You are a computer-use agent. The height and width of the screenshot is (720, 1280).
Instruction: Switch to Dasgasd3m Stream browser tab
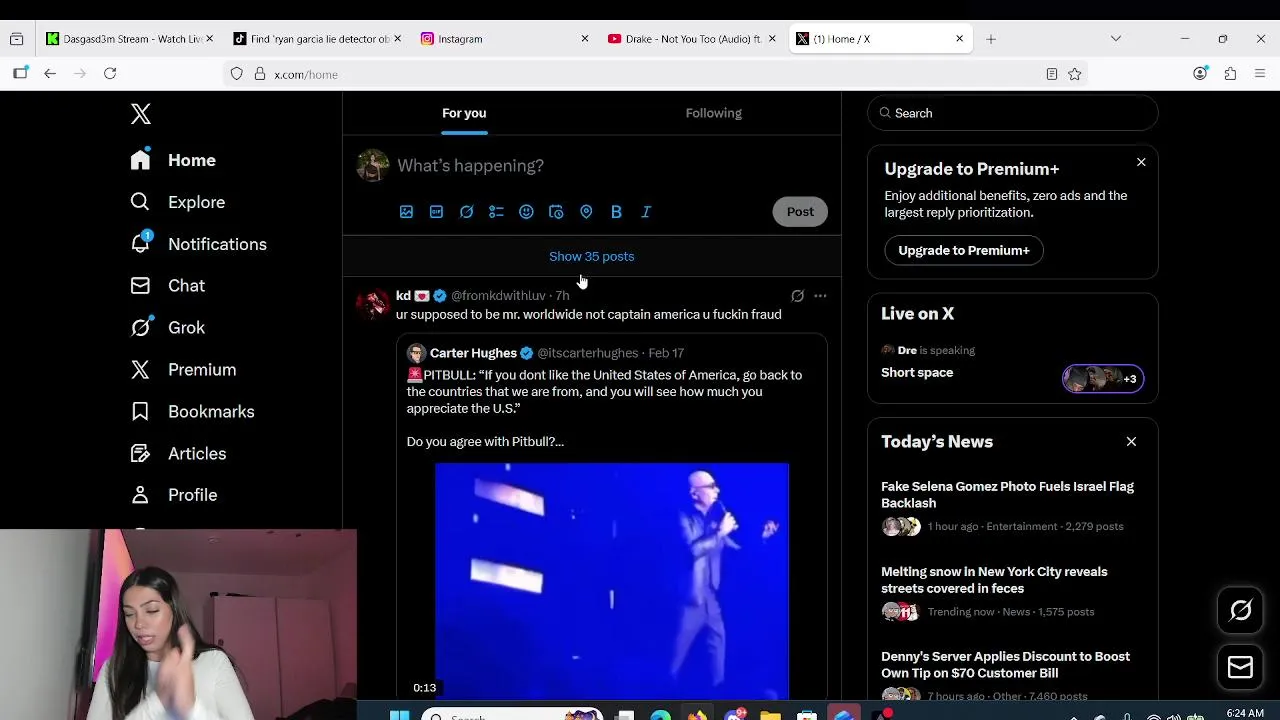130,39
